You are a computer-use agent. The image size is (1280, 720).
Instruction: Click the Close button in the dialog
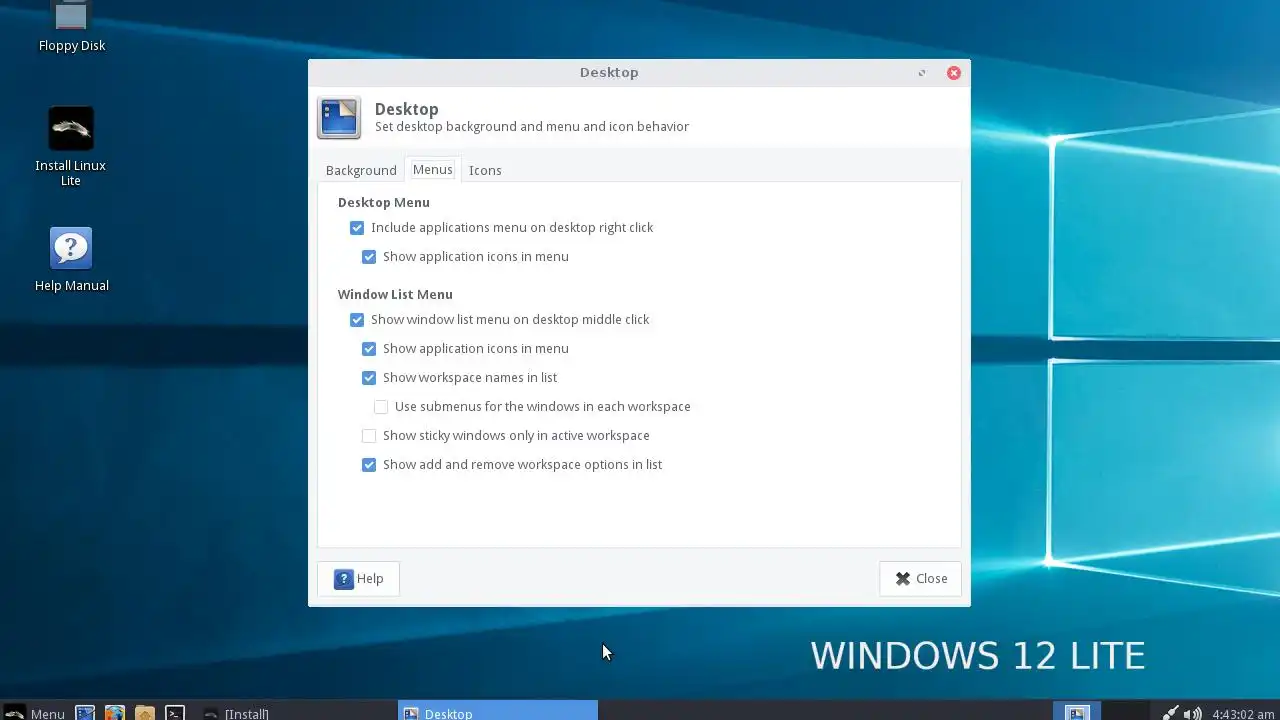(920, 578)
